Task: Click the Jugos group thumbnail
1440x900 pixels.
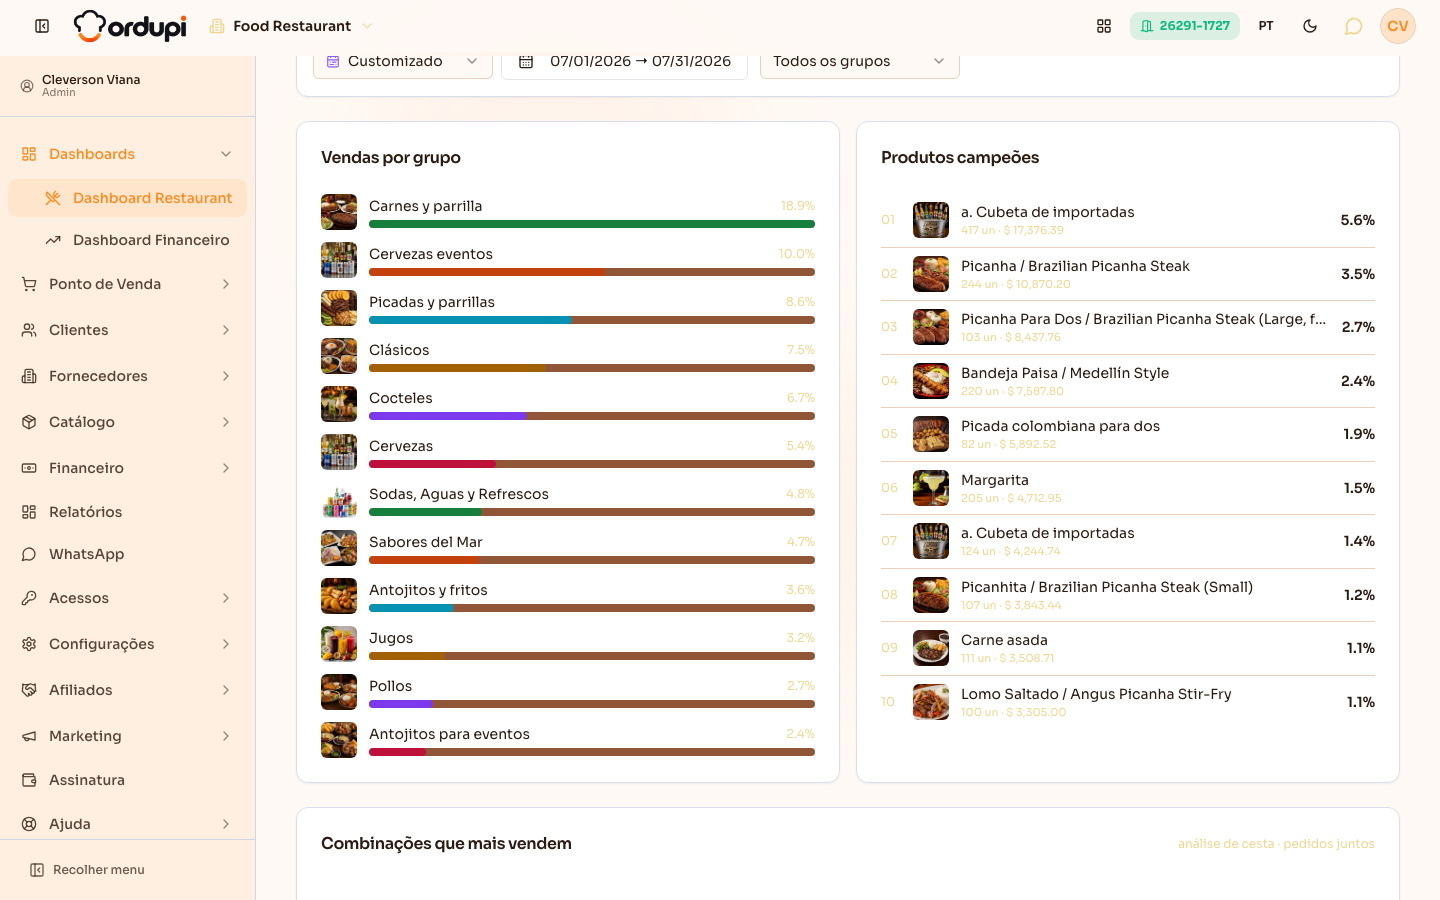Action: (x=339, y=644)
